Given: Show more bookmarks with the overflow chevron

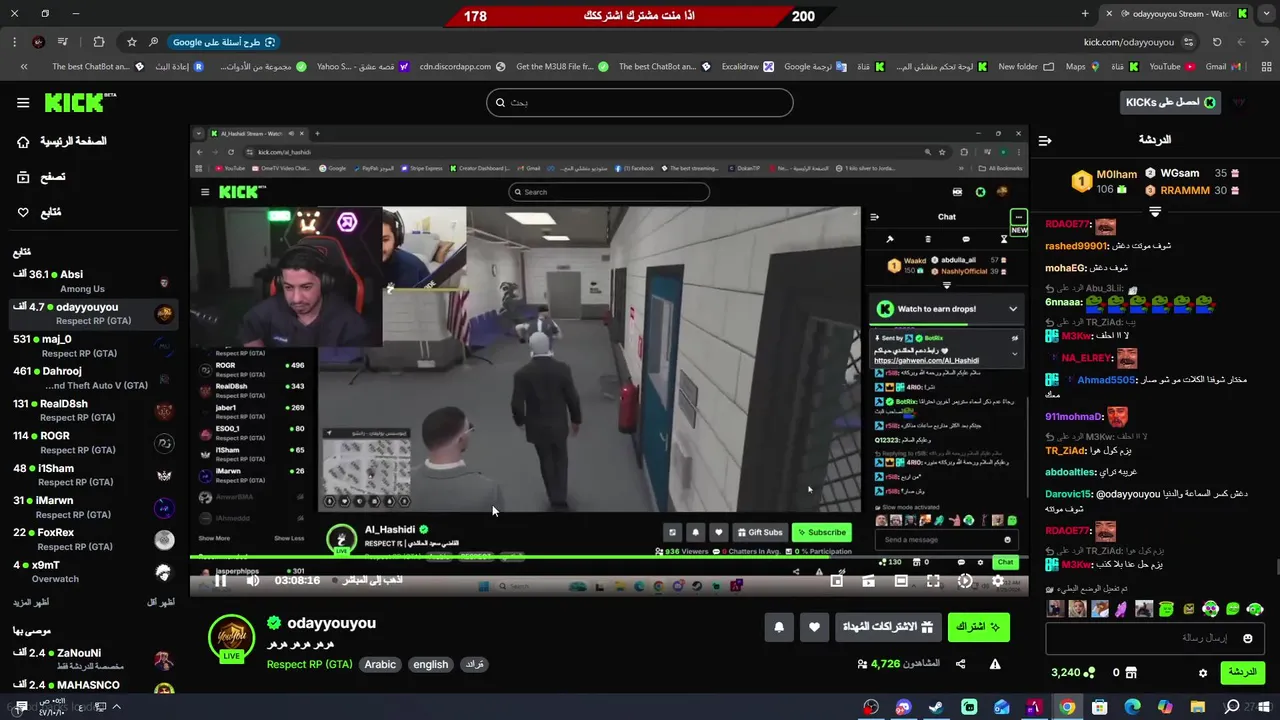Looking at the screenshot, I should coord(24,67).
